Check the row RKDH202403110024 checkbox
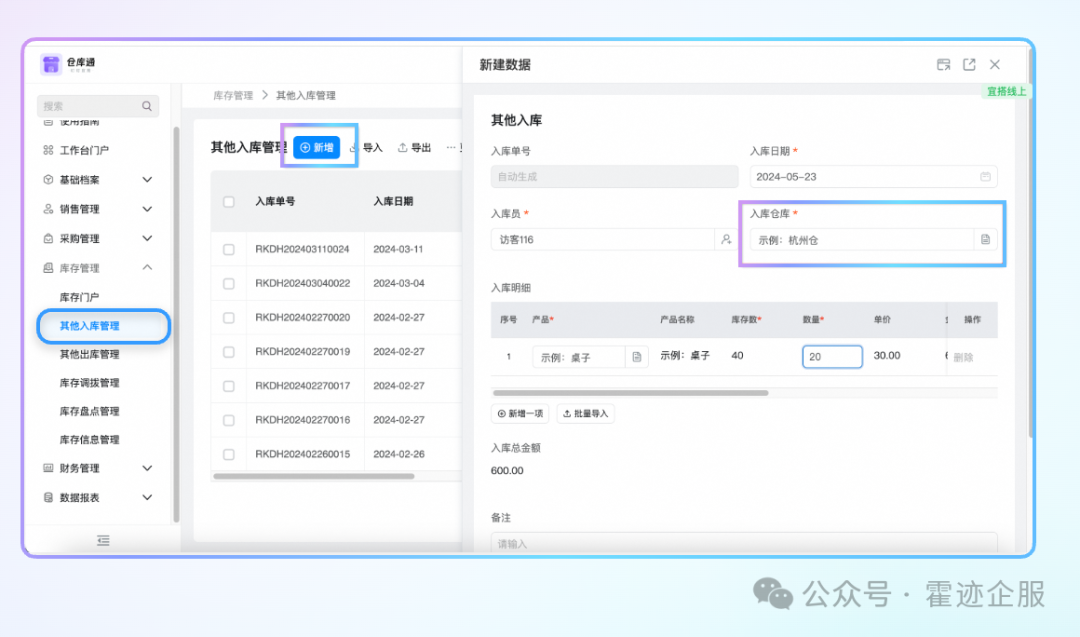This screenshot has width=1080, height=637. tap(229, 249)
